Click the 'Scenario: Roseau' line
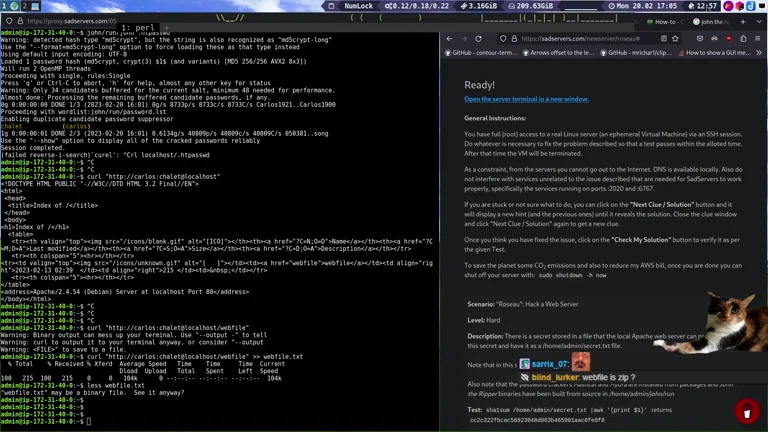Image resolution: width=768 pixels, height=432 pixels. [x=523, y=304]
